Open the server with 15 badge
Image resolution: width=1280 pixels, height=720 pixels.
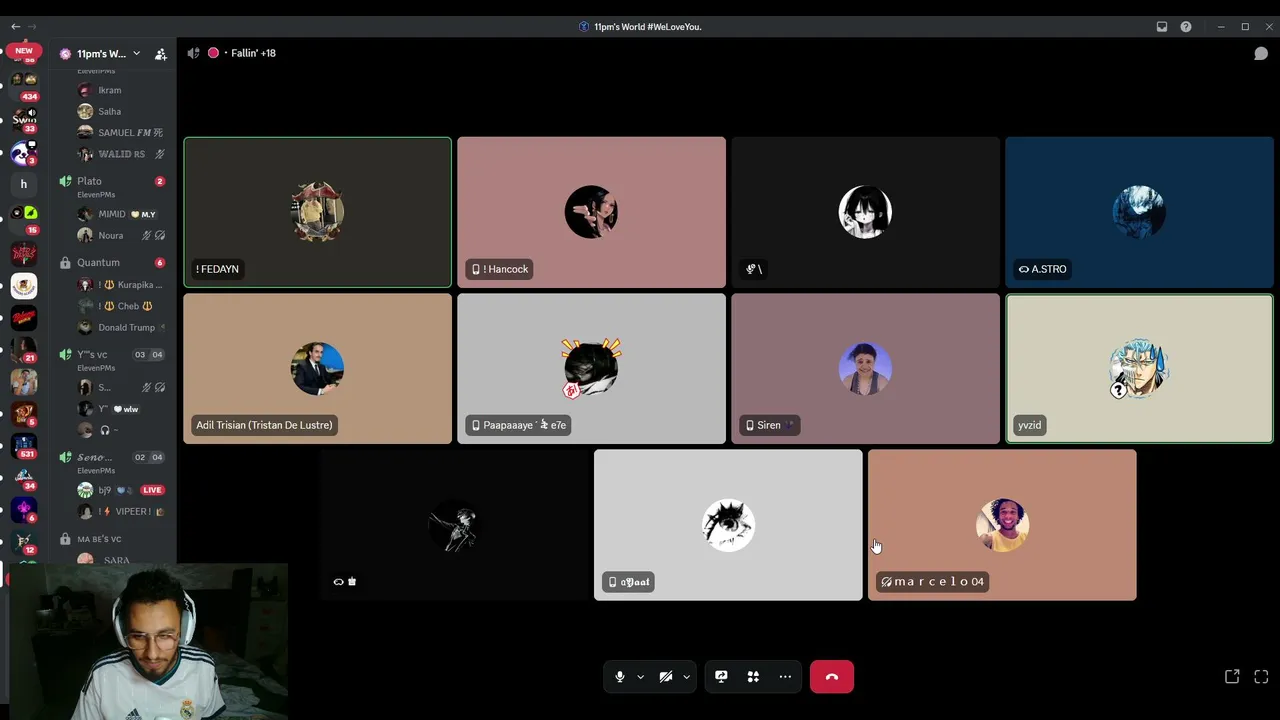click(x=24, y=218)
